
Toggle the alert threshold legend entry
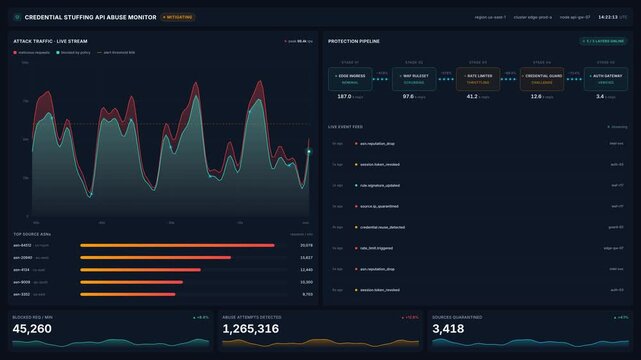(116, 53)
